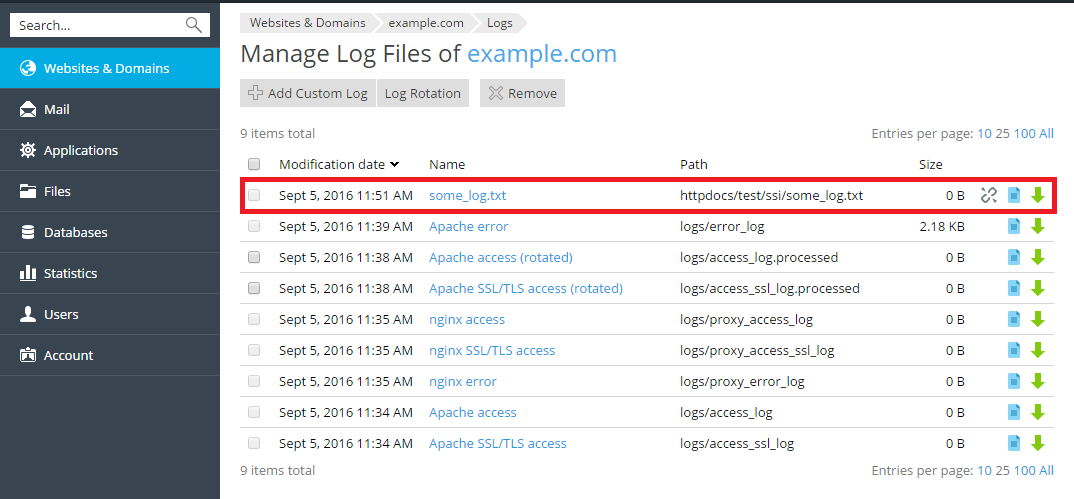Screen dimensions: 1074x499
Task: Click the unlink icon for some_log.txt
Action: (x=989, y=196)
